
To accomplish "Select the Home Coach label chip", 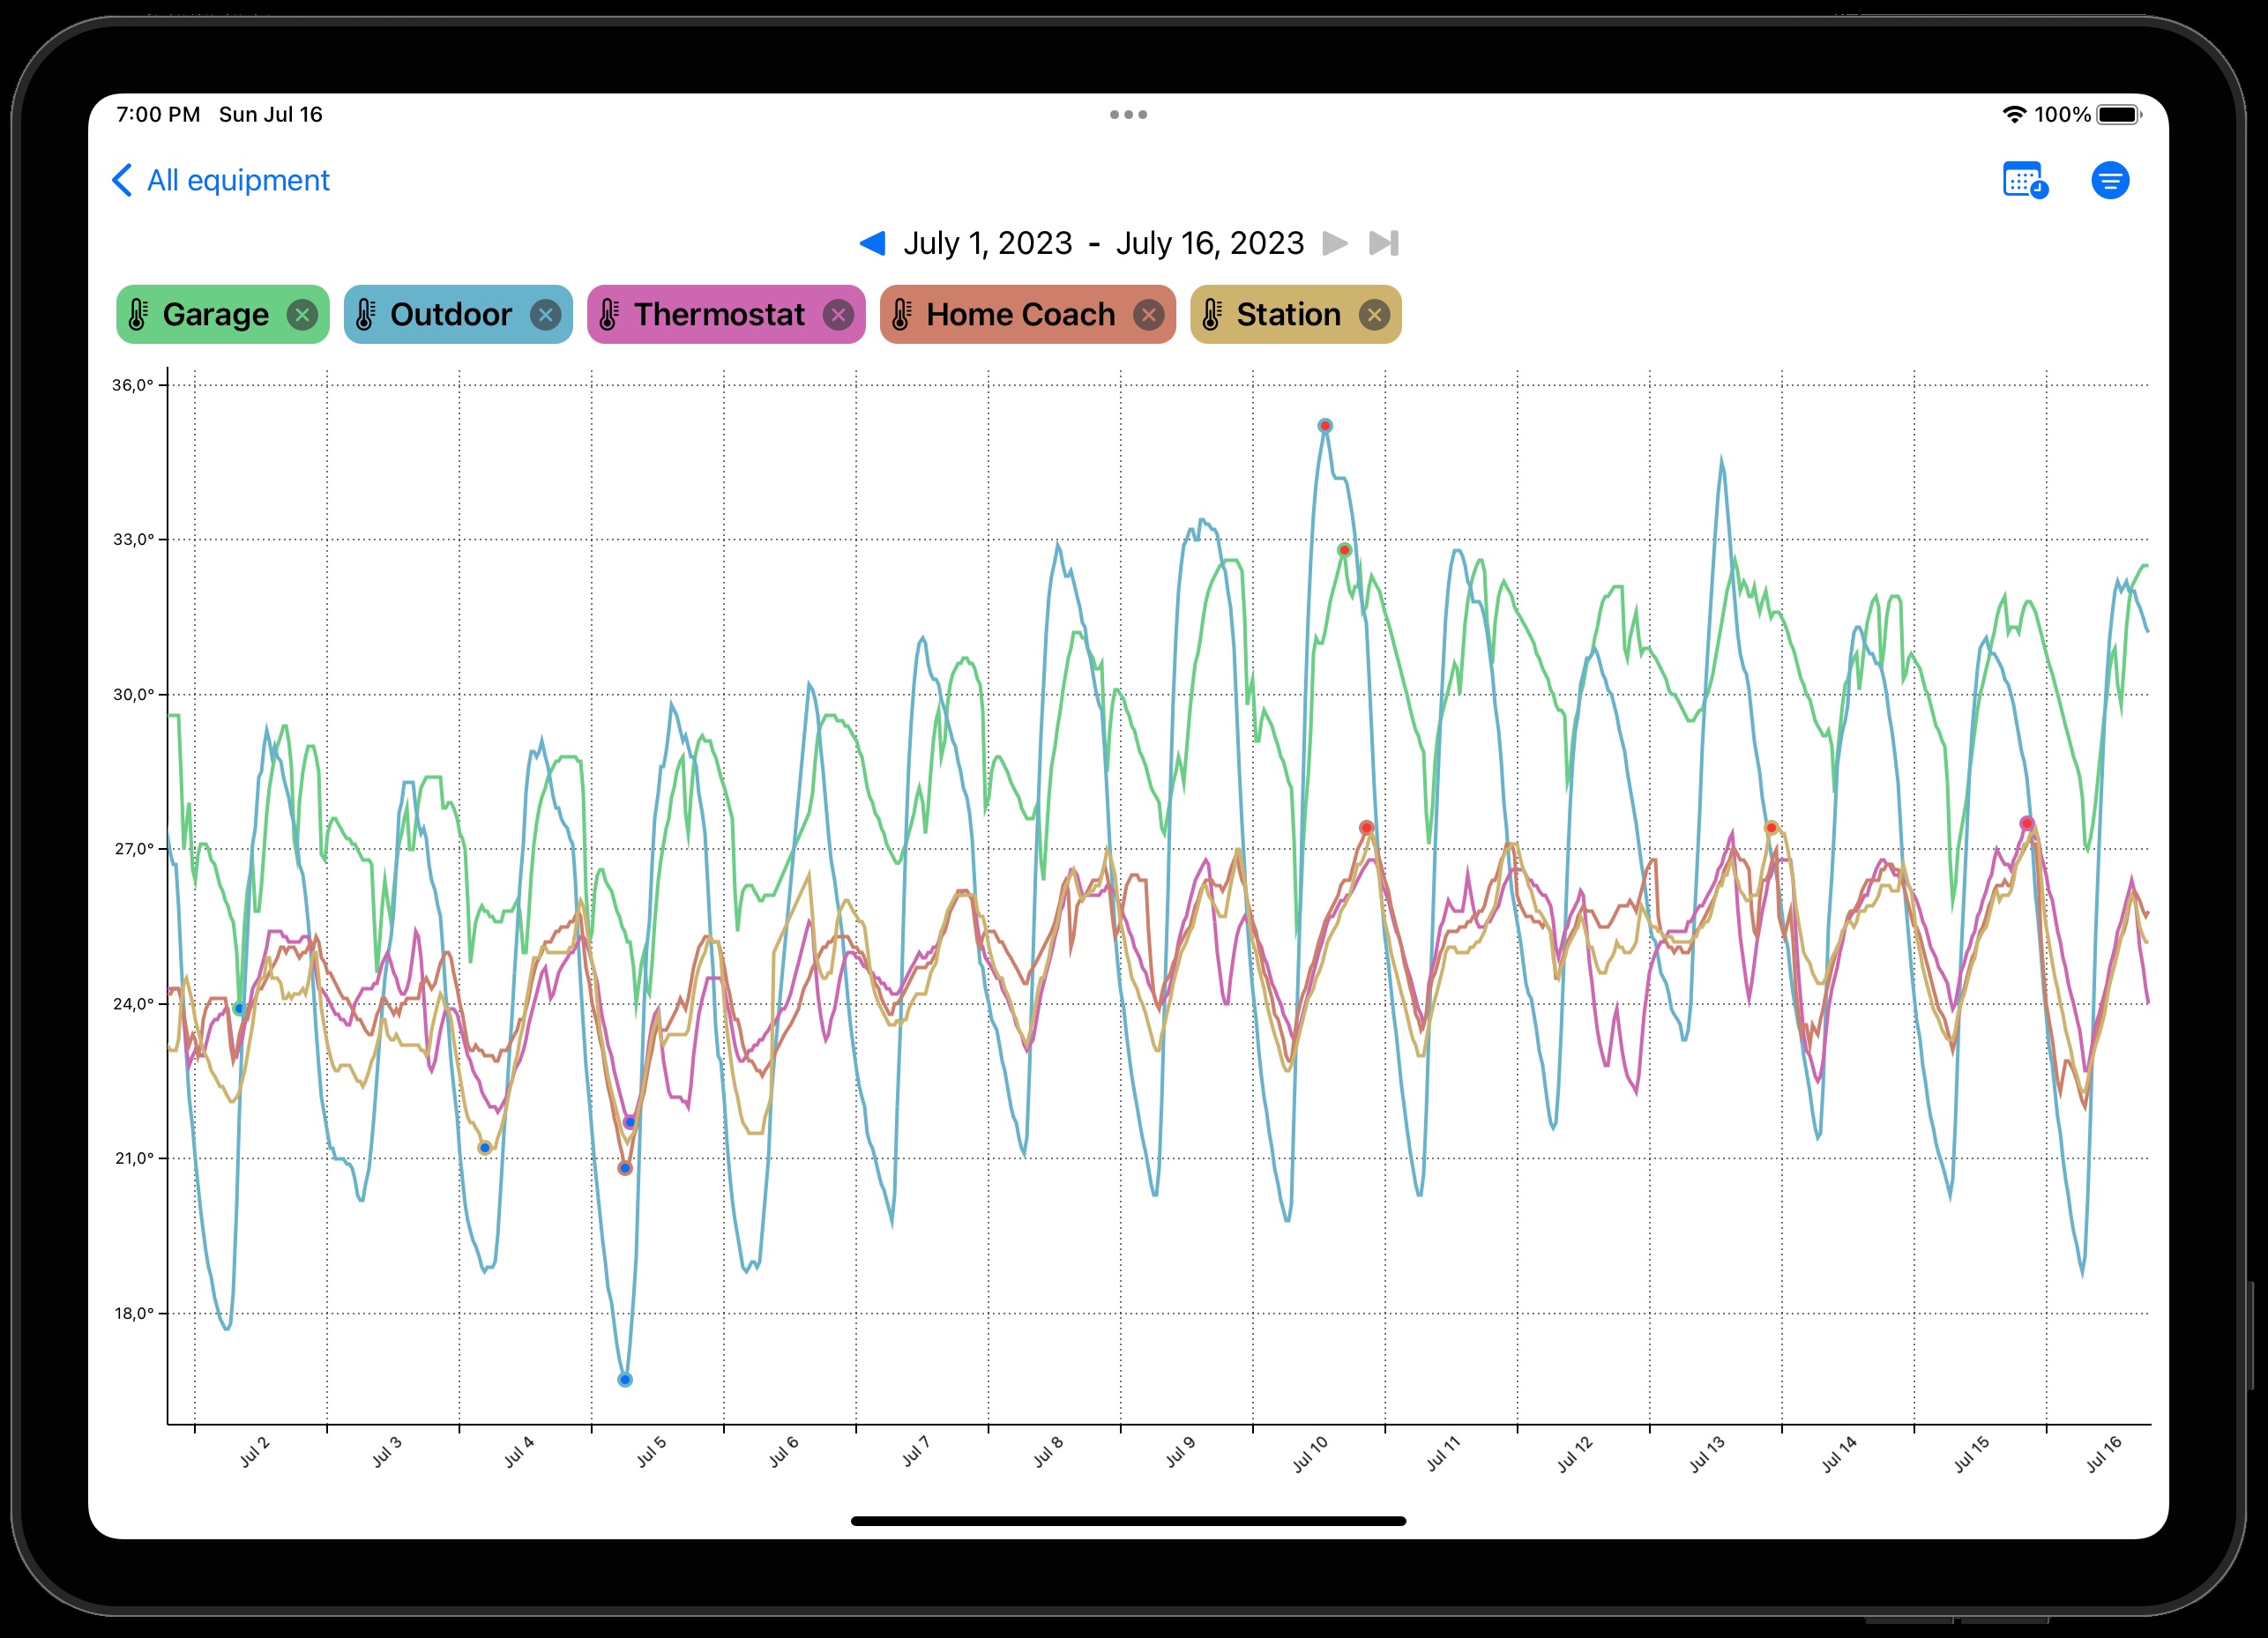I will [x=1019, y=315].
